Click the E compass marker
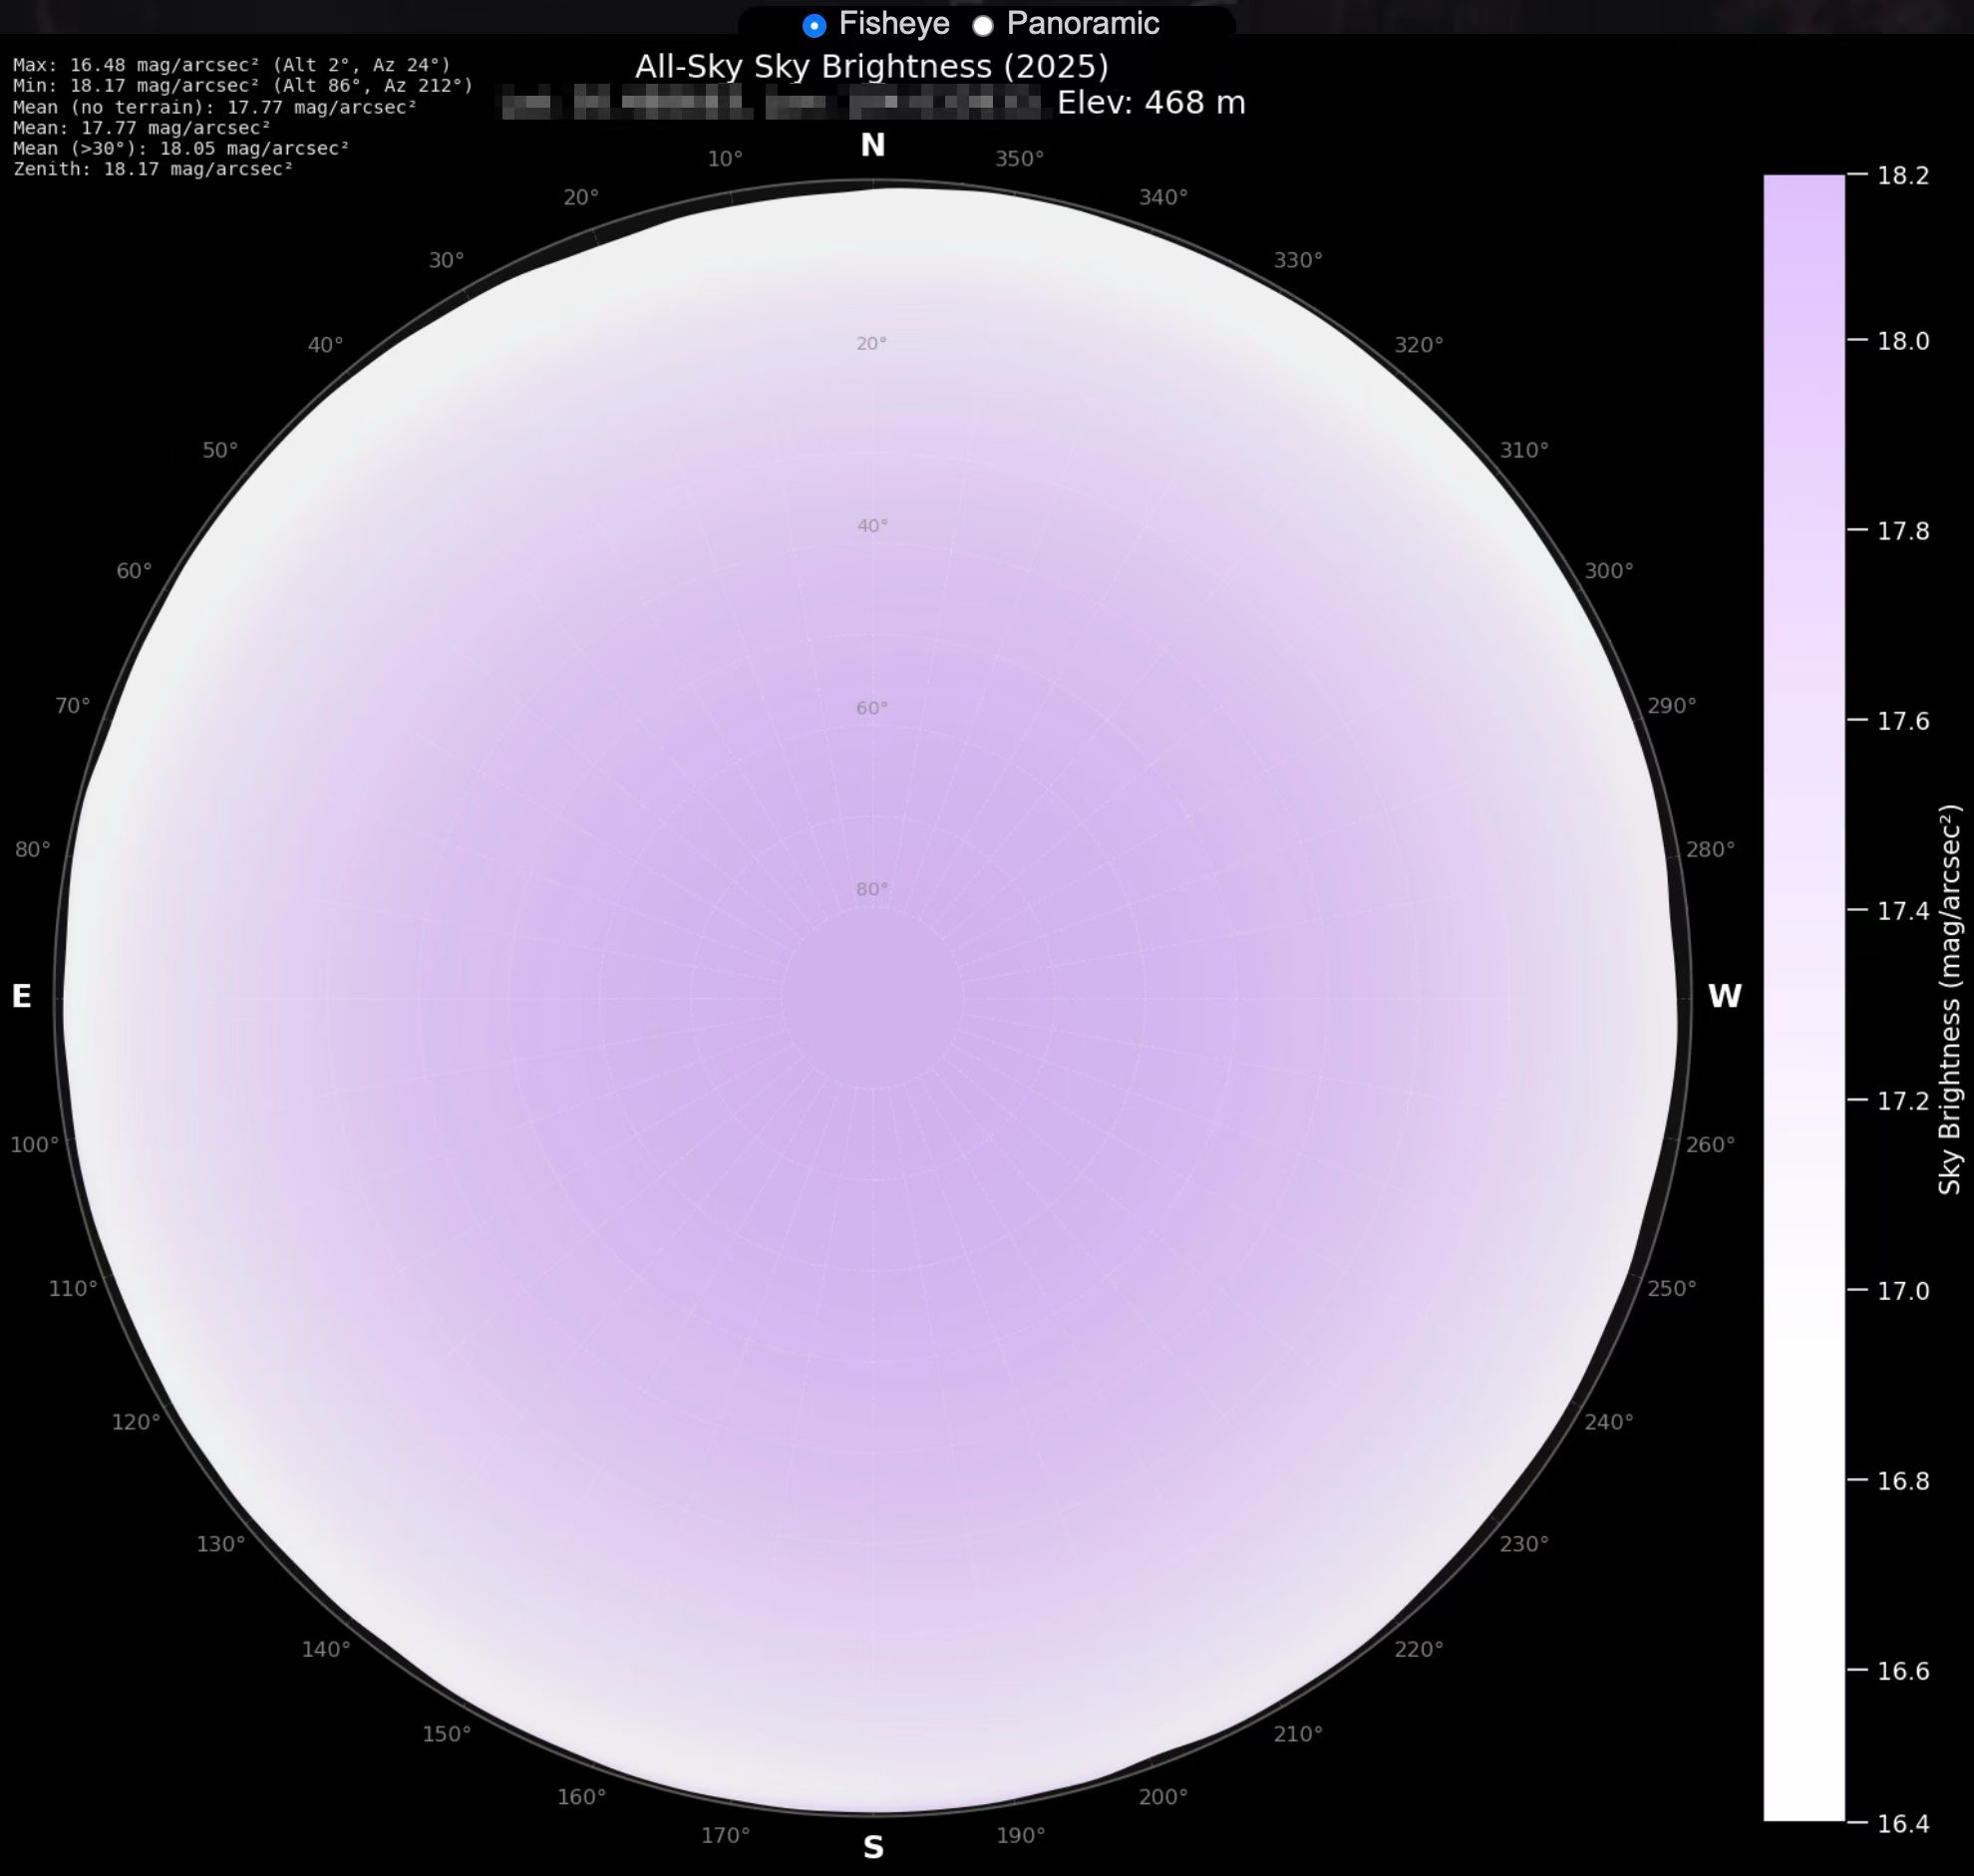 pyautogui.click(x=21, y=996)
